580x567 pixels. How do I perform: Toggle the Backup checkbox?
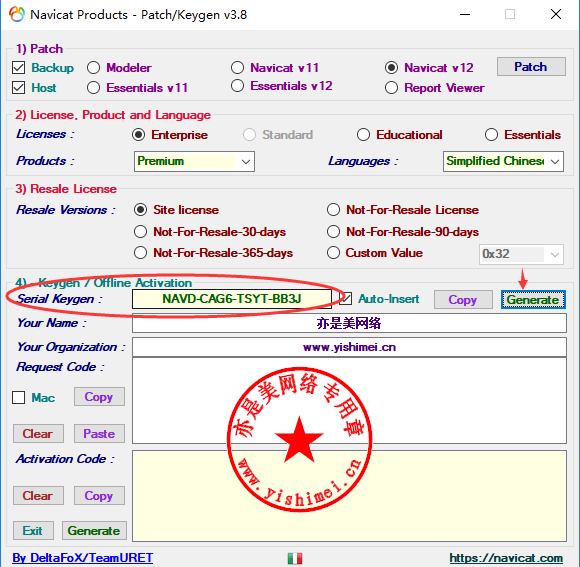[x=18, y=68]
